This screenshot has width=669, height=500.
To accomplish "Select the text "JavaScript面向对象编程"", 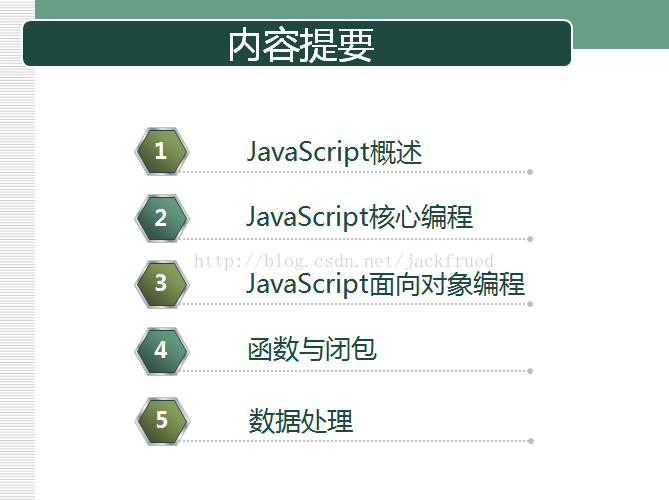I will pyautogui.click(x=385, y=284).
